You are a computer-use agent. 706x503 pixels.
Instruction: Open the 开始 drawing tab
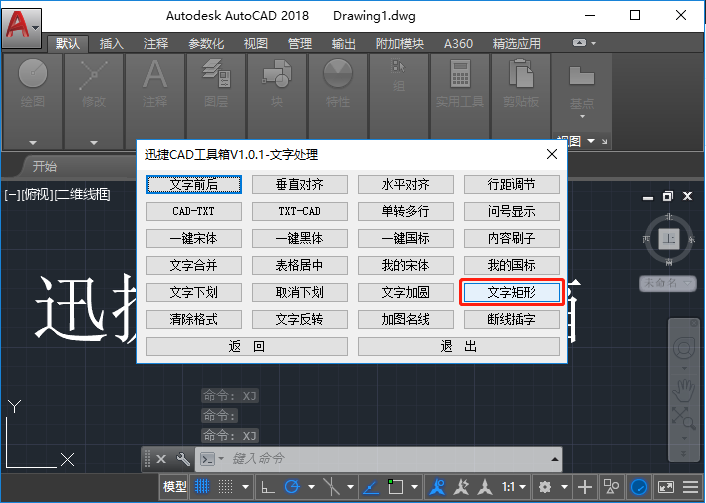pos(45,166)
